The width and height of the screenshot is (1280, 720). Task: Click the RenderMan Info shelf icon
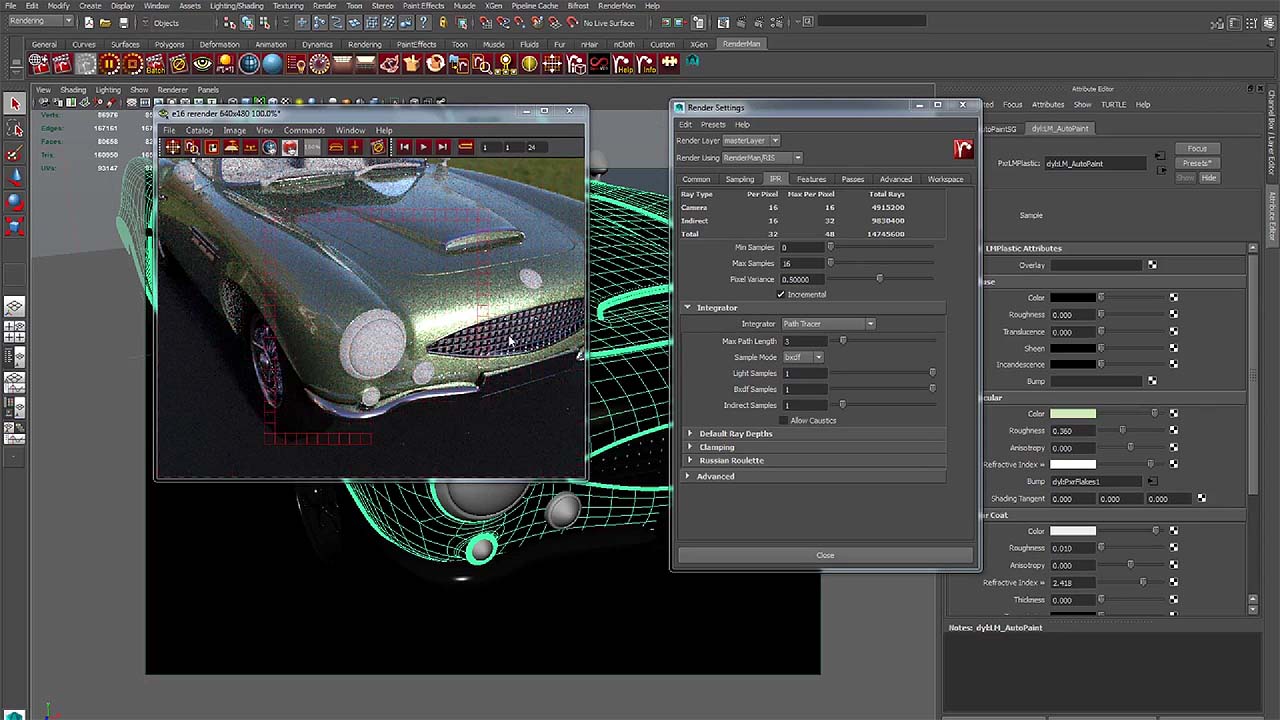click(x=647, y=64)
